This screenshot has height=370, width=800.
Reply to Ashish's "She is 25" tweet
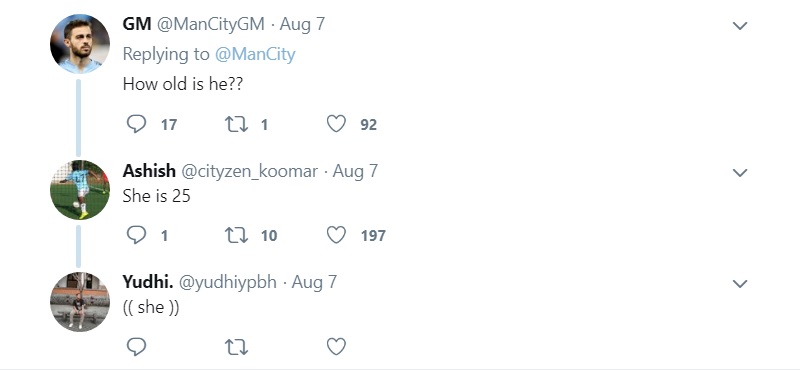136,235
